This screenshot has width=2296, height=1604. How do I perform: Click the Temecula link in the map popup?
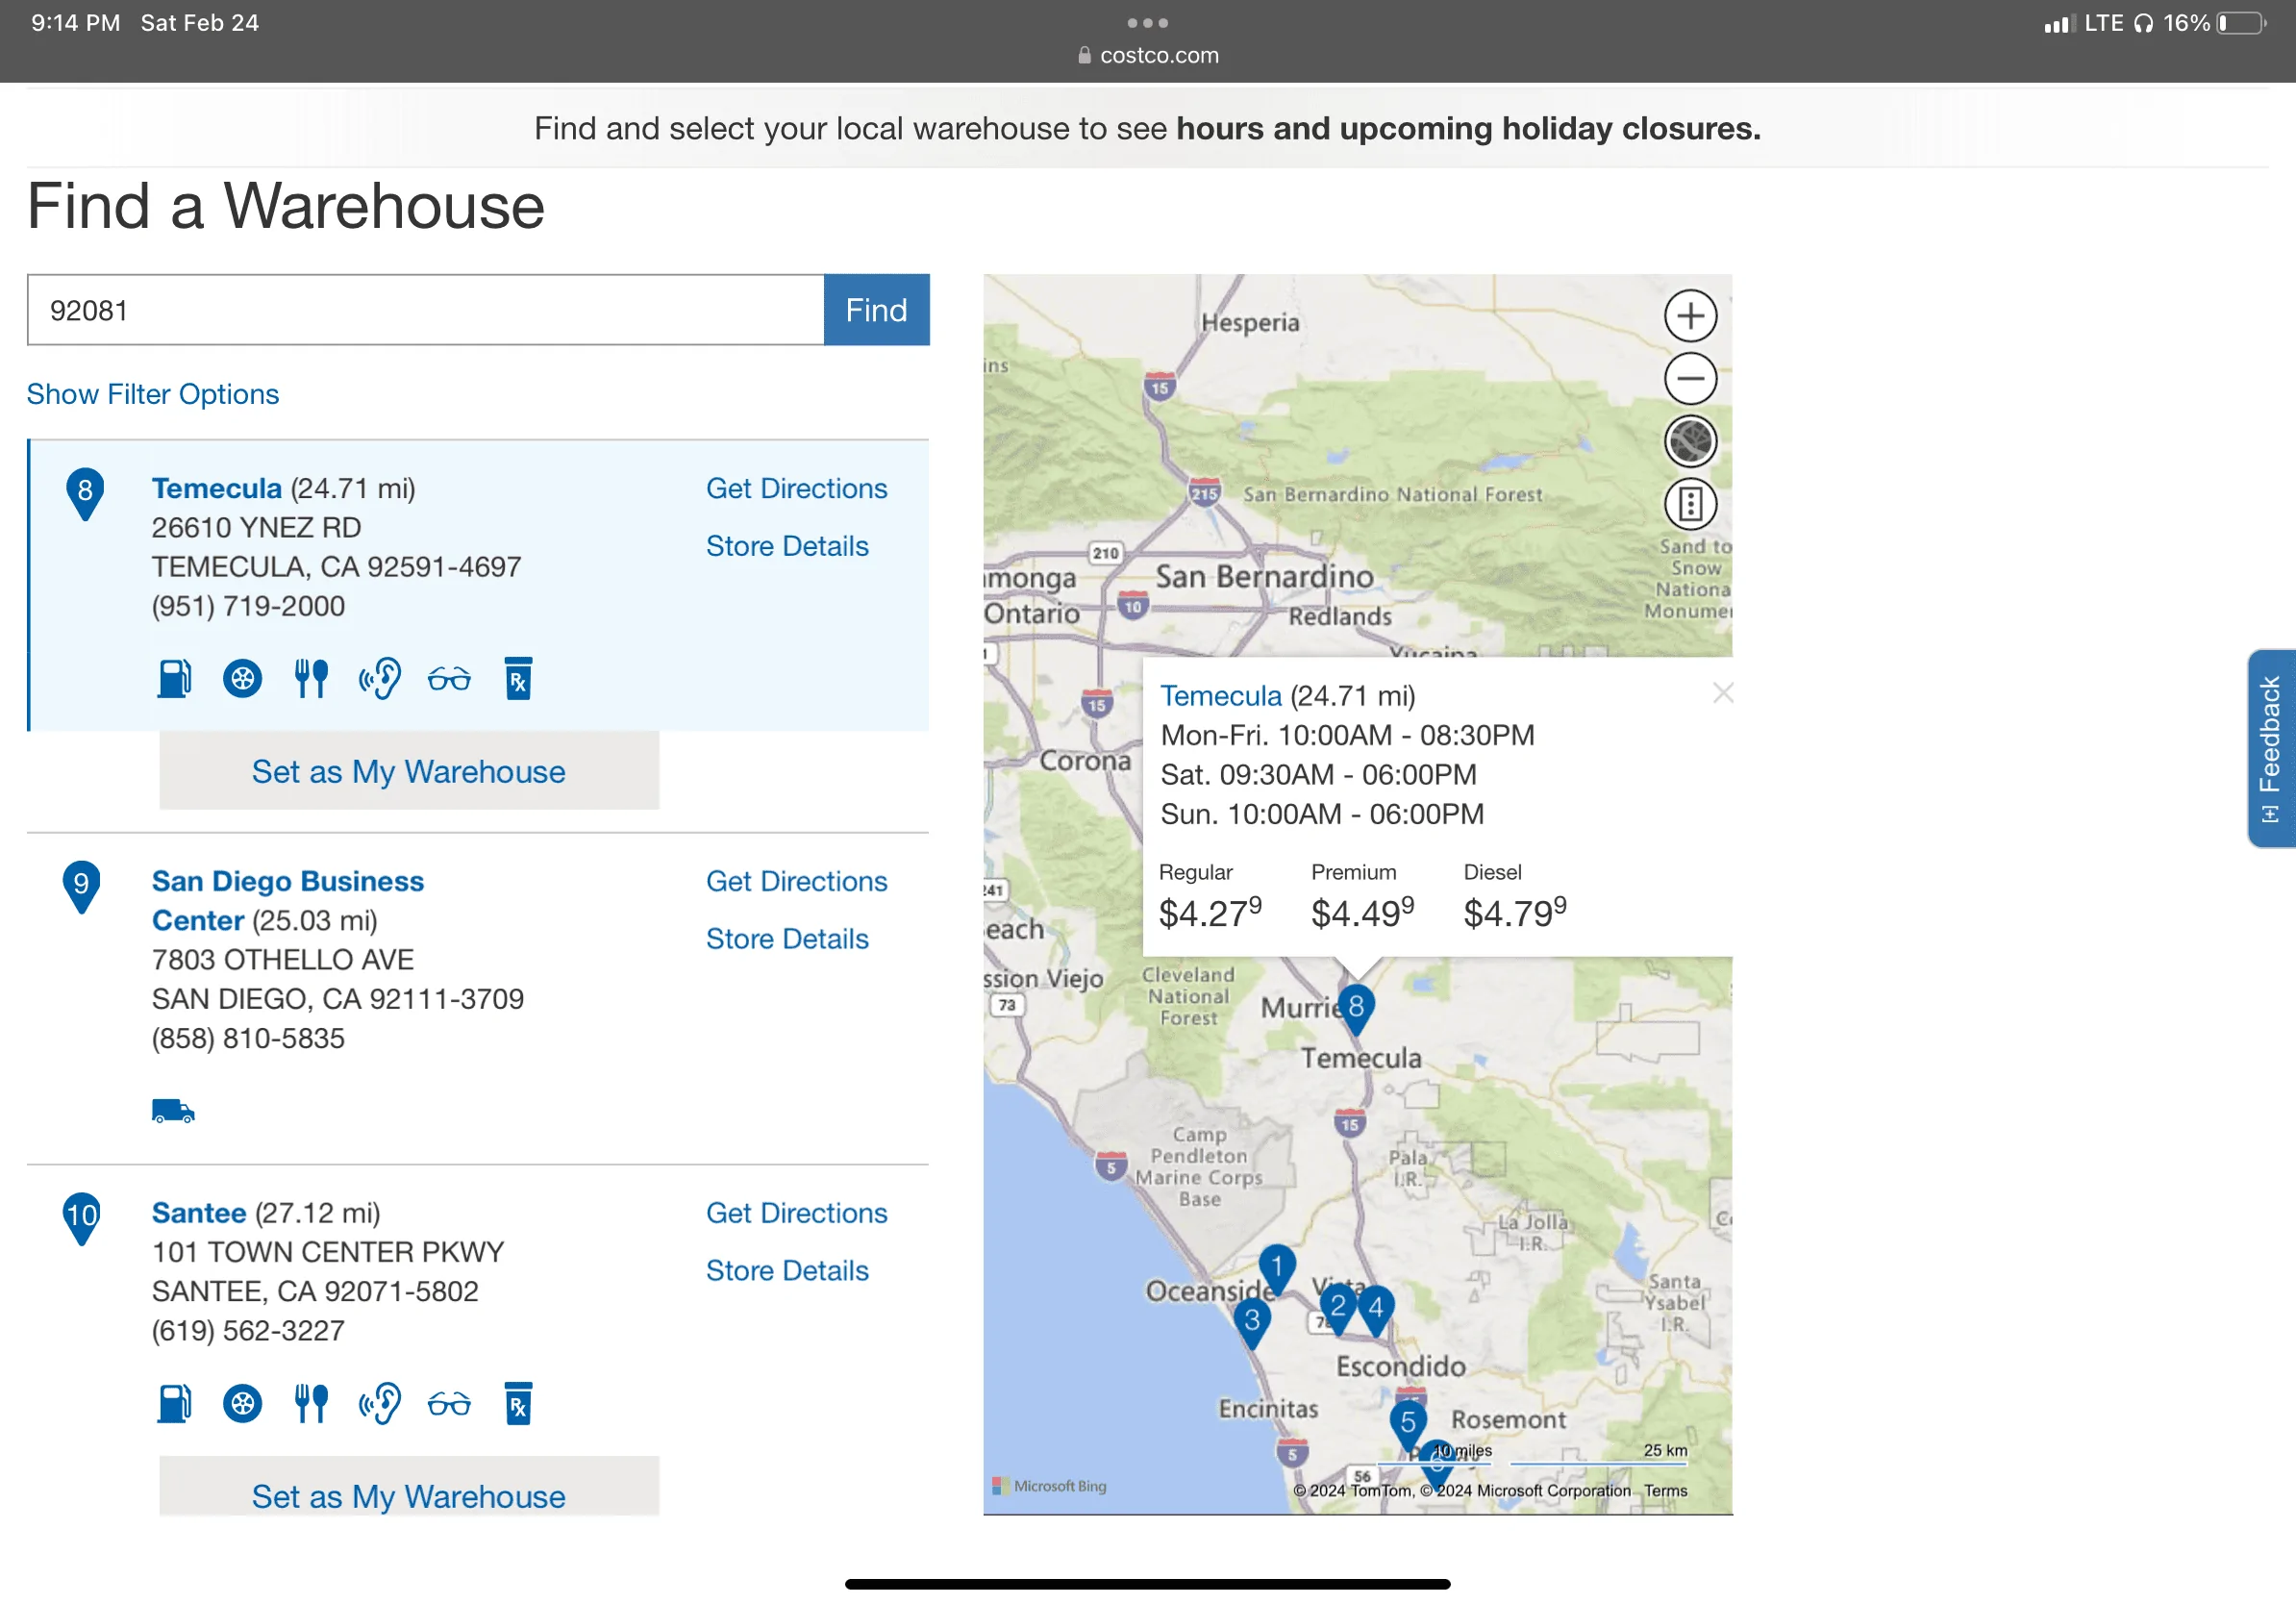1220,696
